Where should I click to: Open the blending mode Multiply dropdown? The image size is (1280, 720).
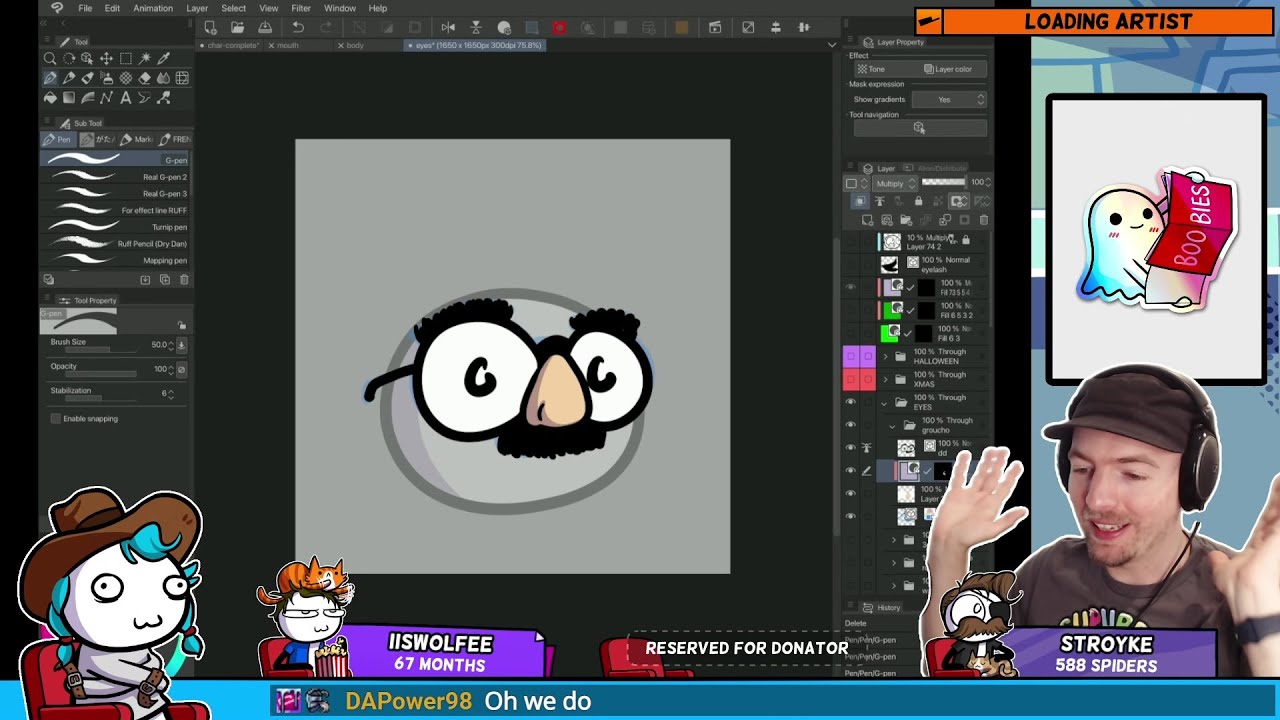895,183
